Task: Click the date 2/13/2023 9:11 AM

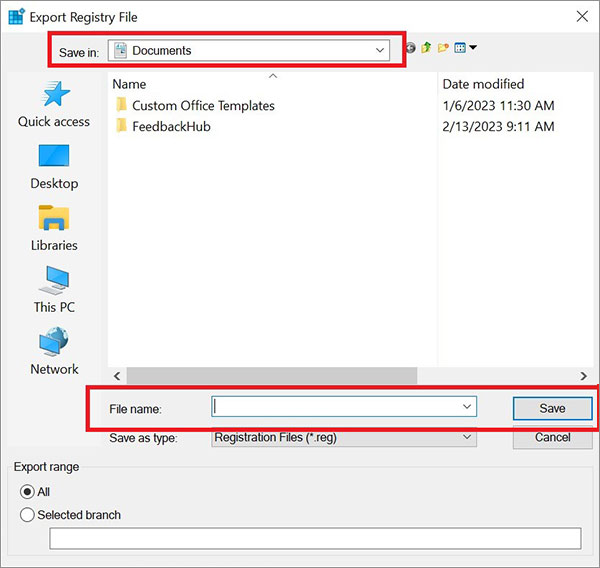Action: coord(498,126)
